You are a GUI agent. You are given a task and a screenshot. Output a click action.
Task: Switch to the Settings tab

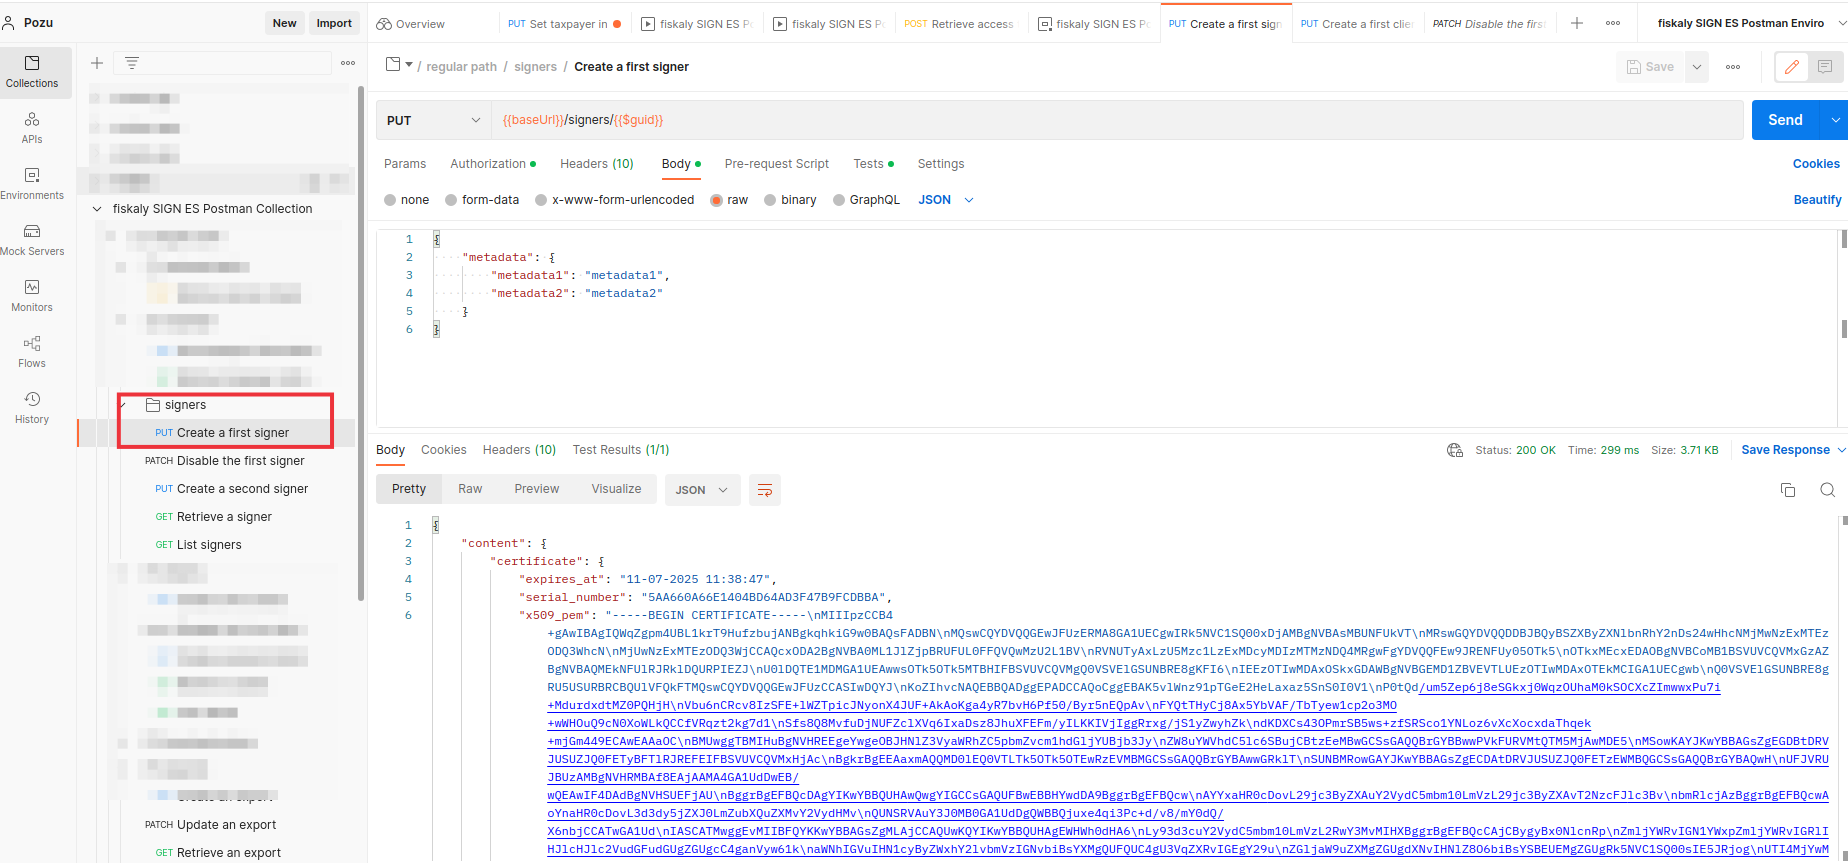941,164
